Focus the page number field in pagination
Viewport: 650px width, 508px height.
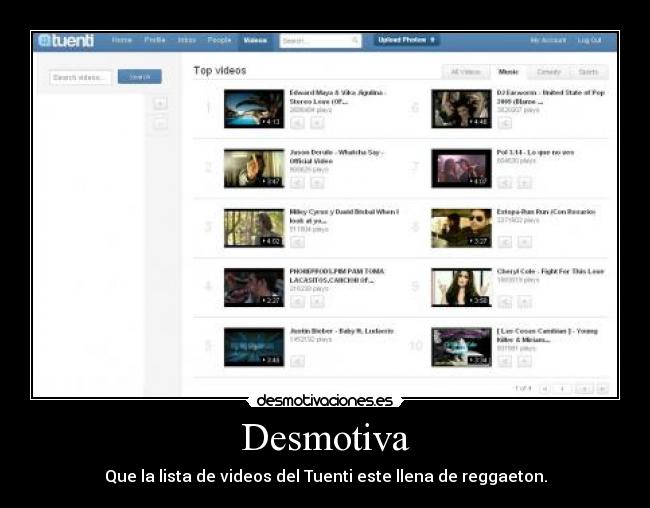tap(563, 389)
